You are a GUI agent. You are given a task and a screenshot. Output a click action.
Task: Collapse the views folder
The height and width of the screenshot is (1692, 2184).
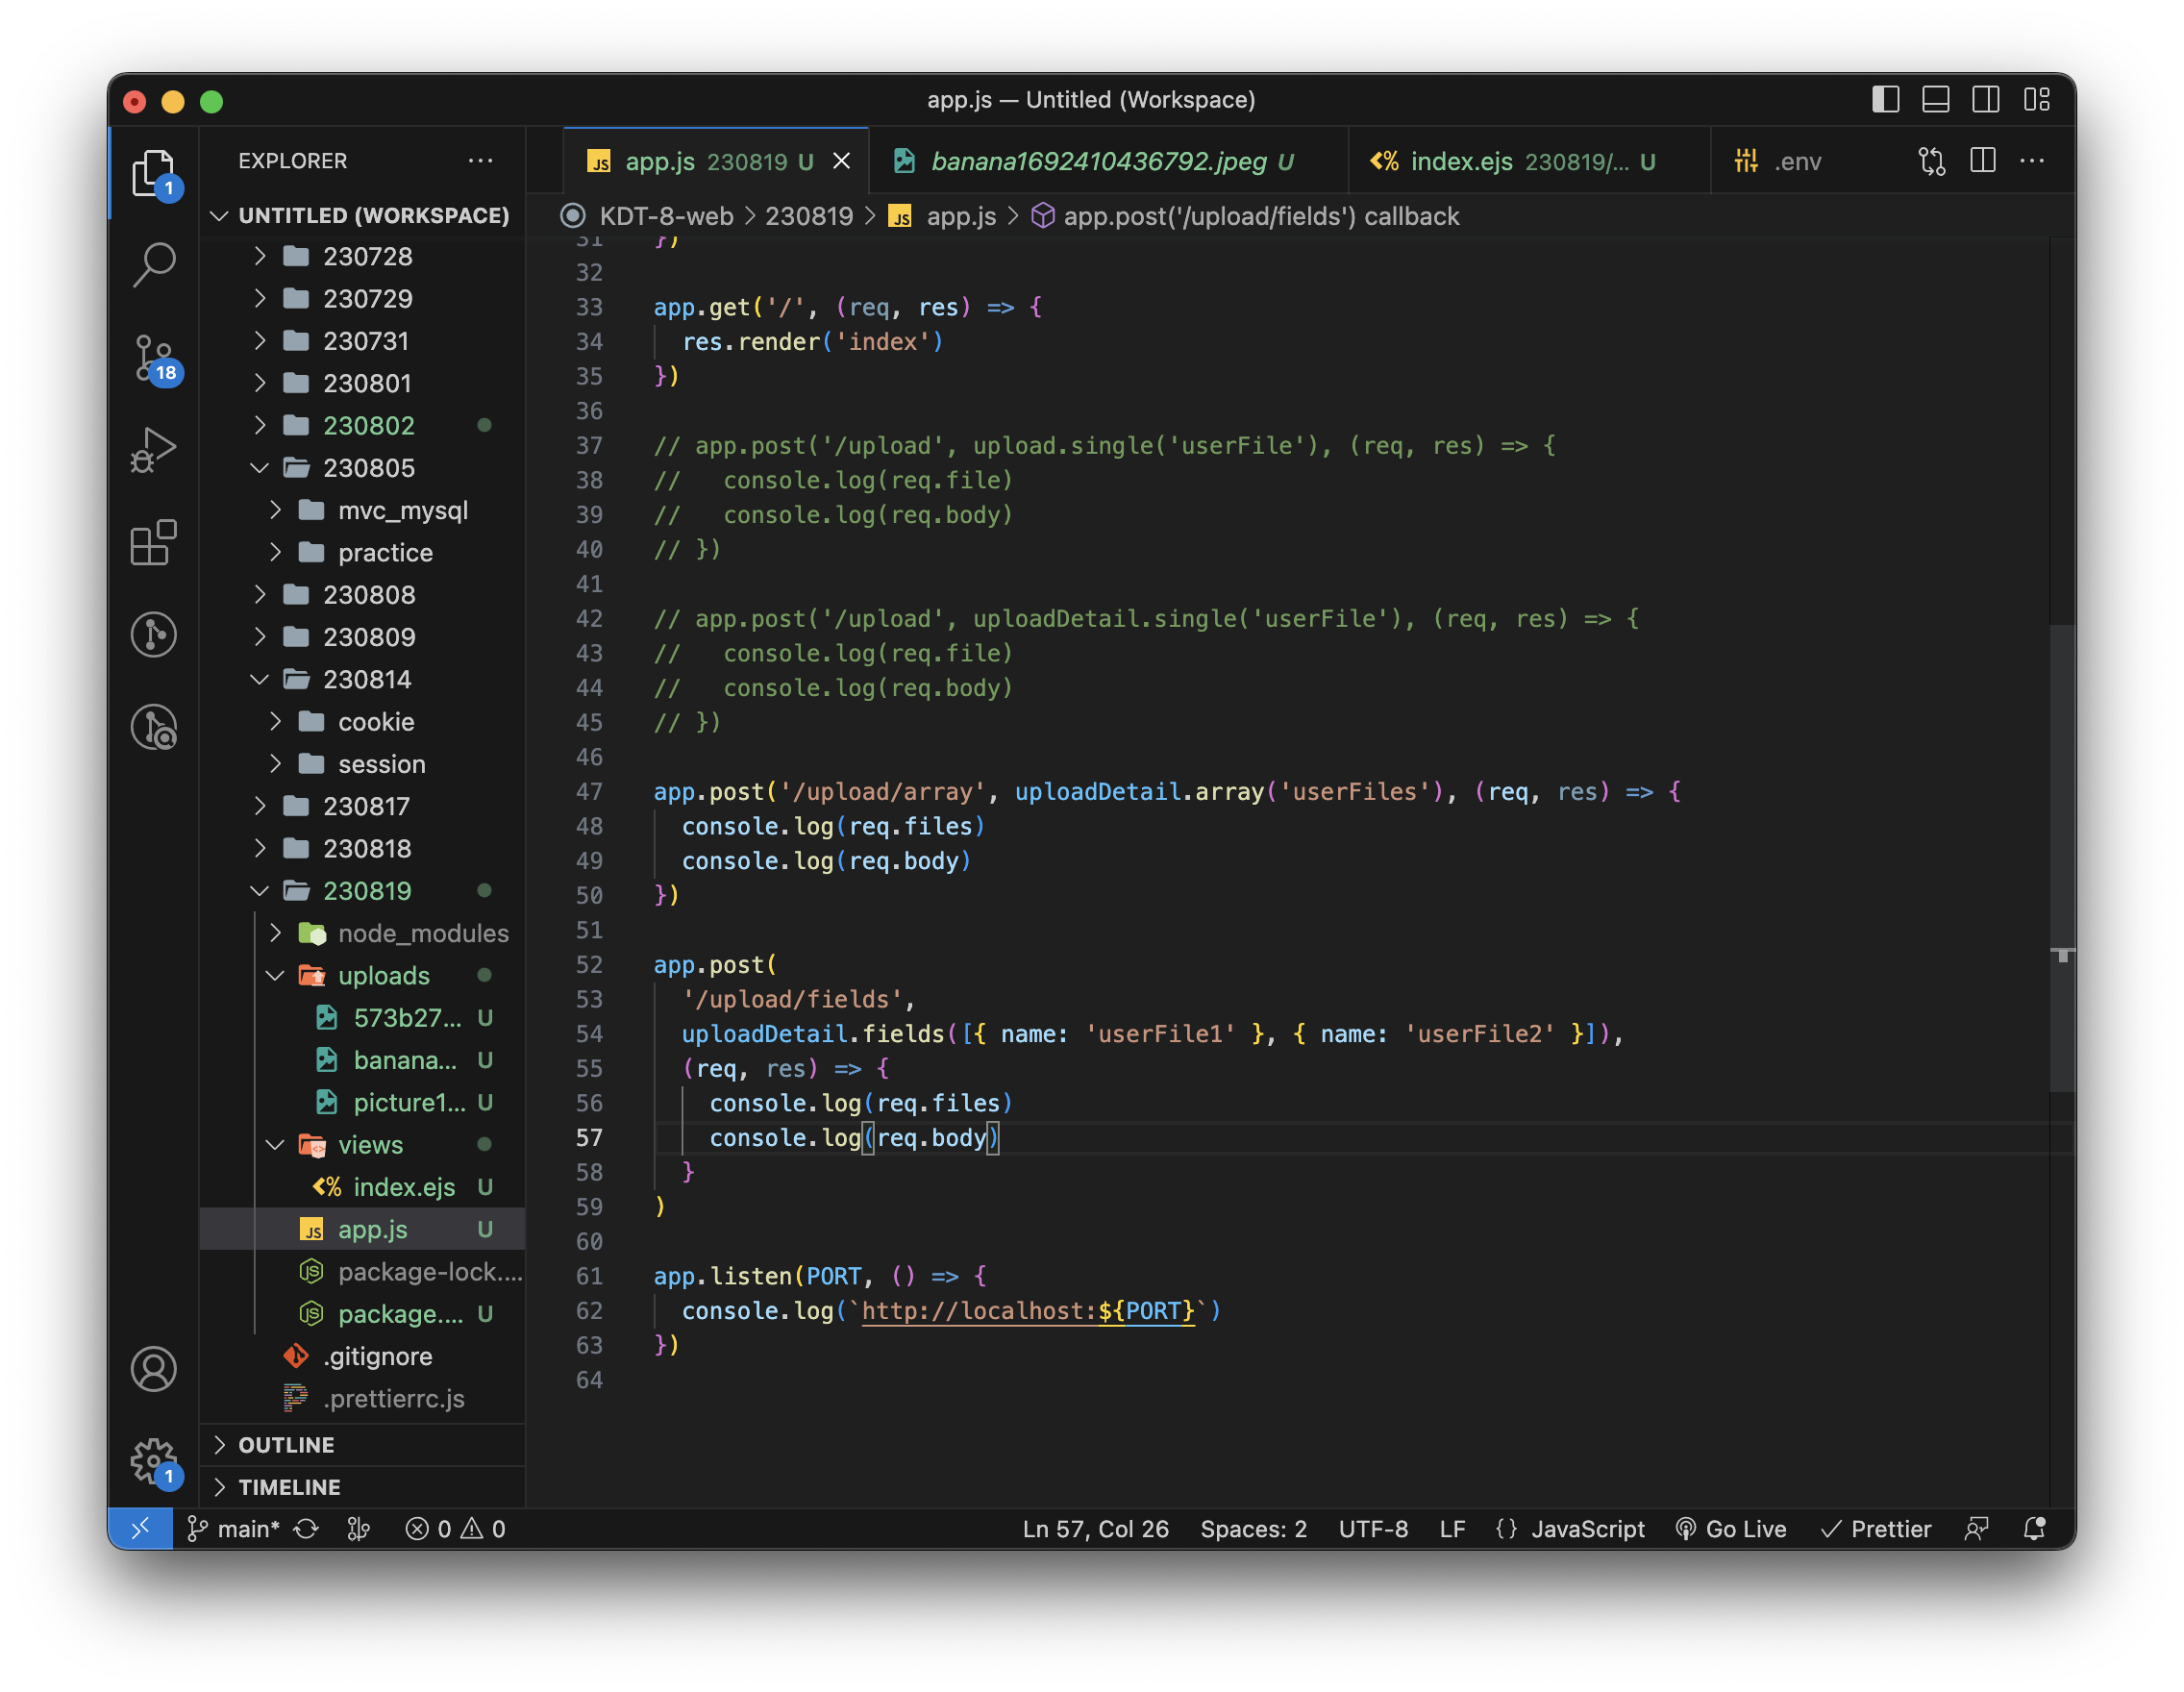(363, 1145)
